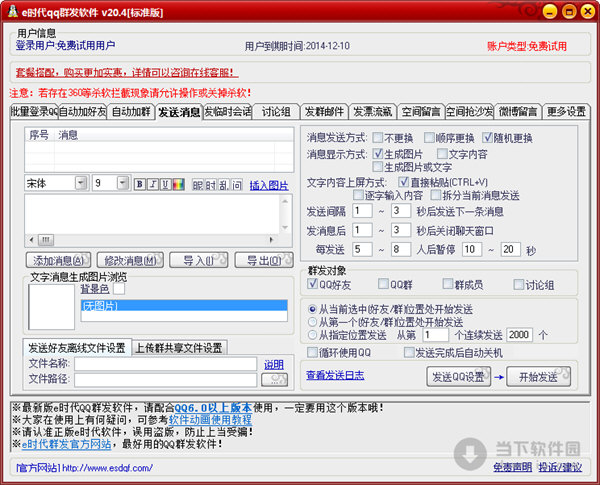Open 发送QQ设置 button
The width and height of the screenshot is (600, 485).
458,377
